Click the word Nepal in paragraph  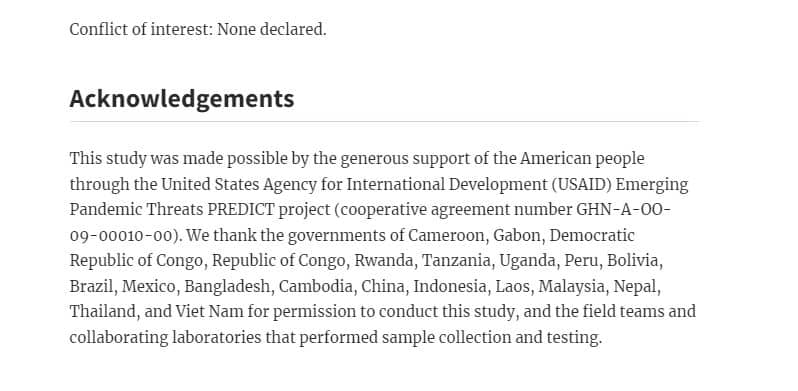click(x=635, y=287)
